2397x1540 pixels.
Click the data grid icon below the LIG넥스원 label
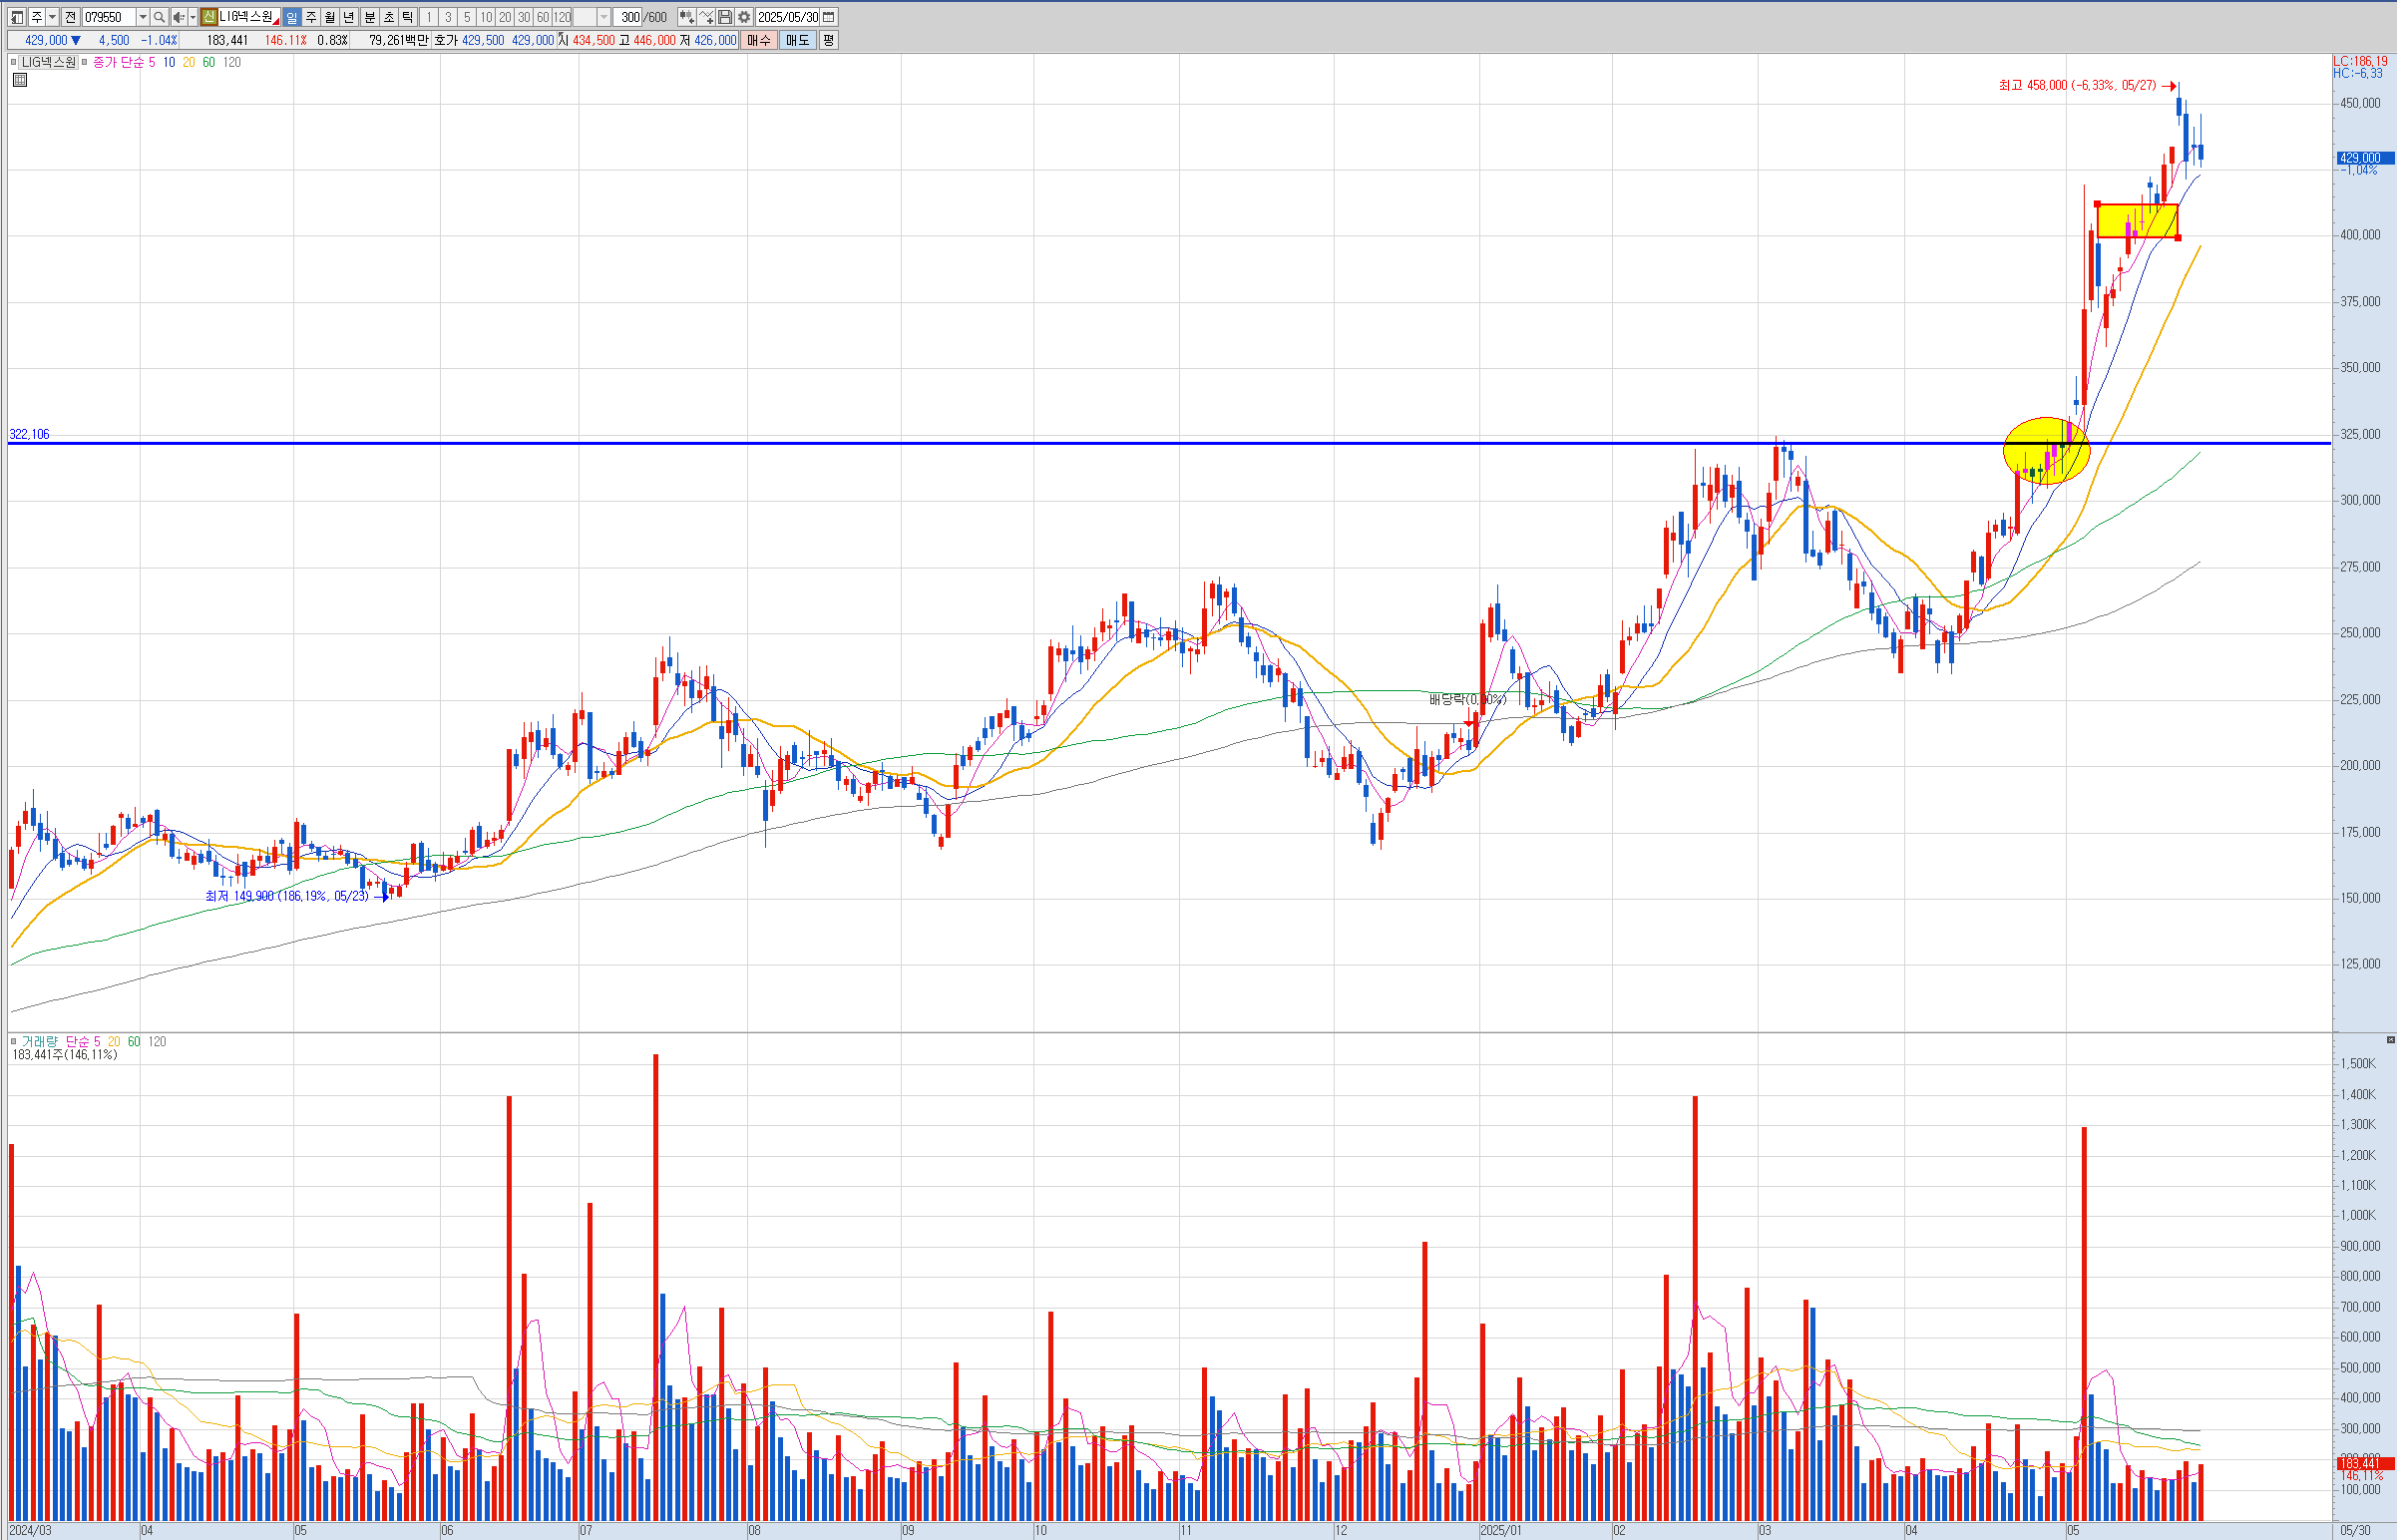(x=20, y=80)
